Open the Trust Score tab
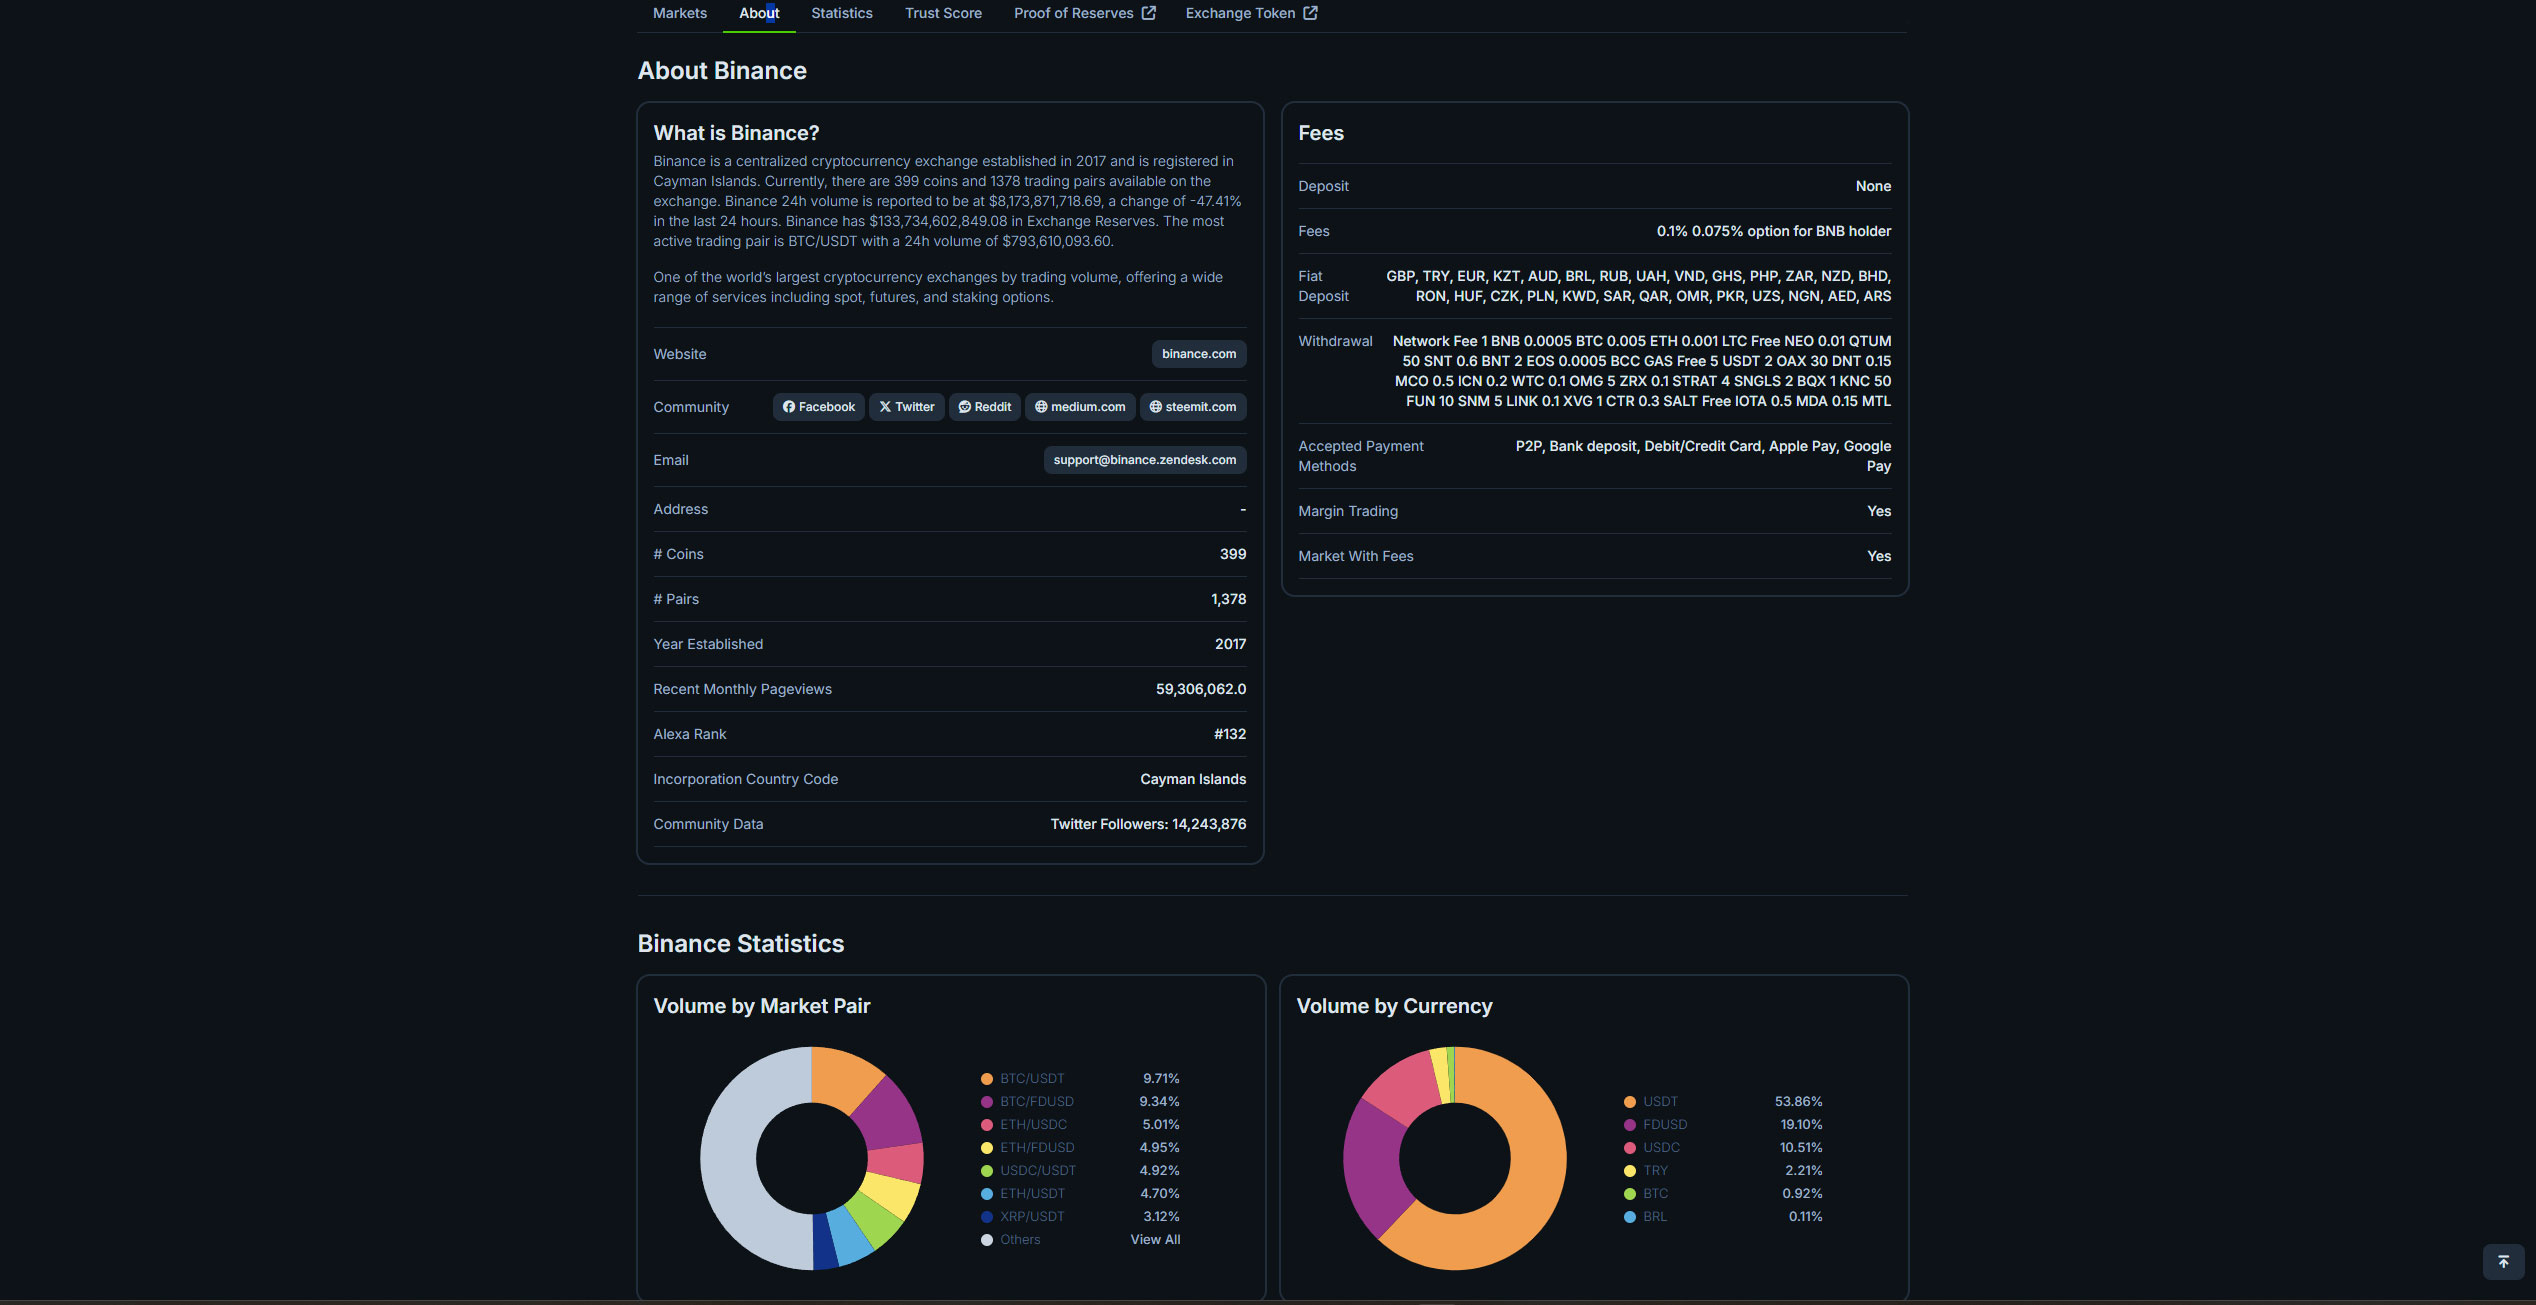Viewport: 2536px width, 1305px height. [943, 13]
